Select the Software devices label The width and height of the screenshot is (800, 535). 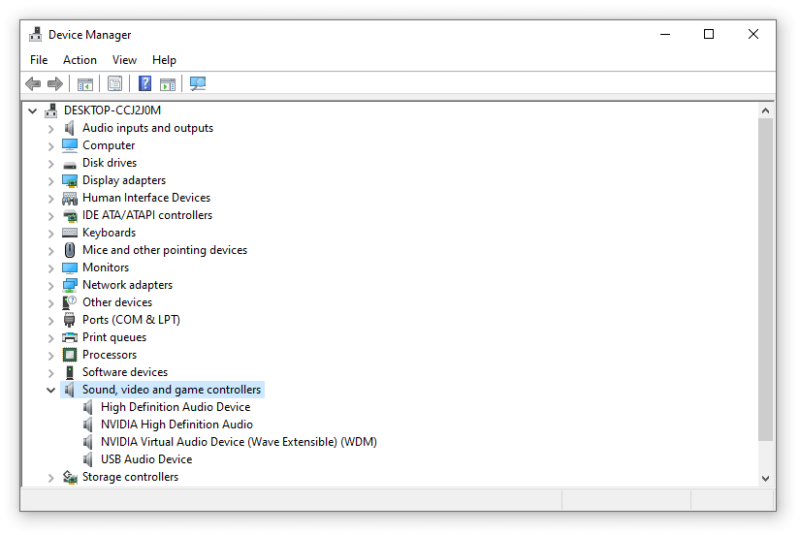pyautogui.click(x=125, y=372)
